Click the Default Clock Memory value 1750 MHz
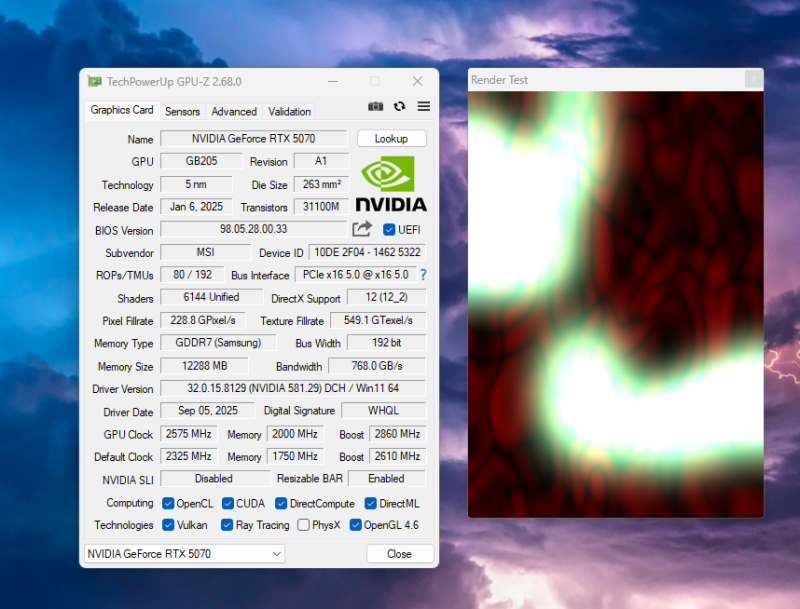800x609 pixels. click(295, 456)
